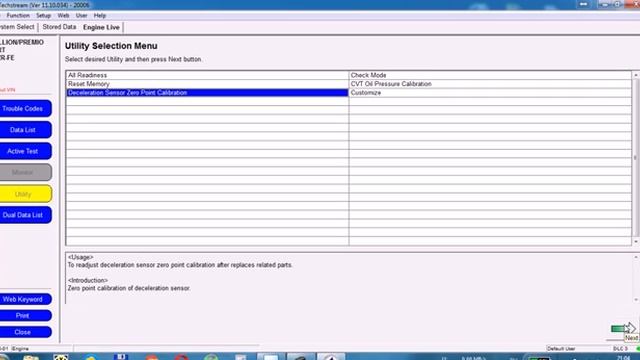Click the utility list scrollbar up arrow
640x360 pixels.
coord(636,75)
